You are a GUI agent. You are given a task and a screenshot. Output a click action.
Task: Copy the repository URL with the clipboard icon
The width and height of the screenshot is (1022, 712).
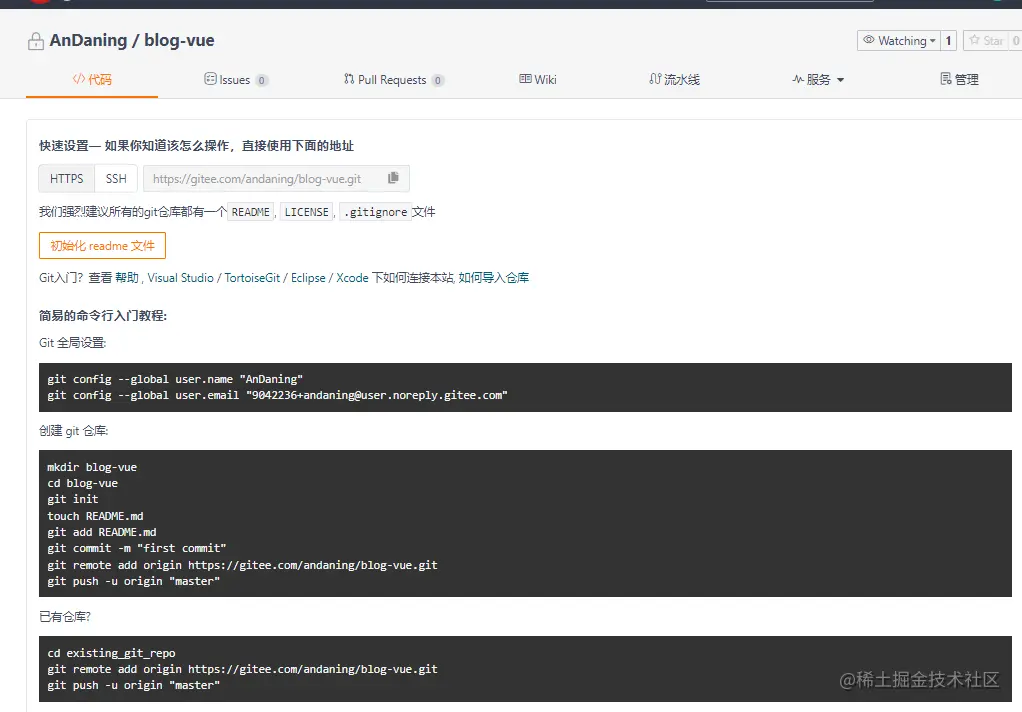(393, 178)
